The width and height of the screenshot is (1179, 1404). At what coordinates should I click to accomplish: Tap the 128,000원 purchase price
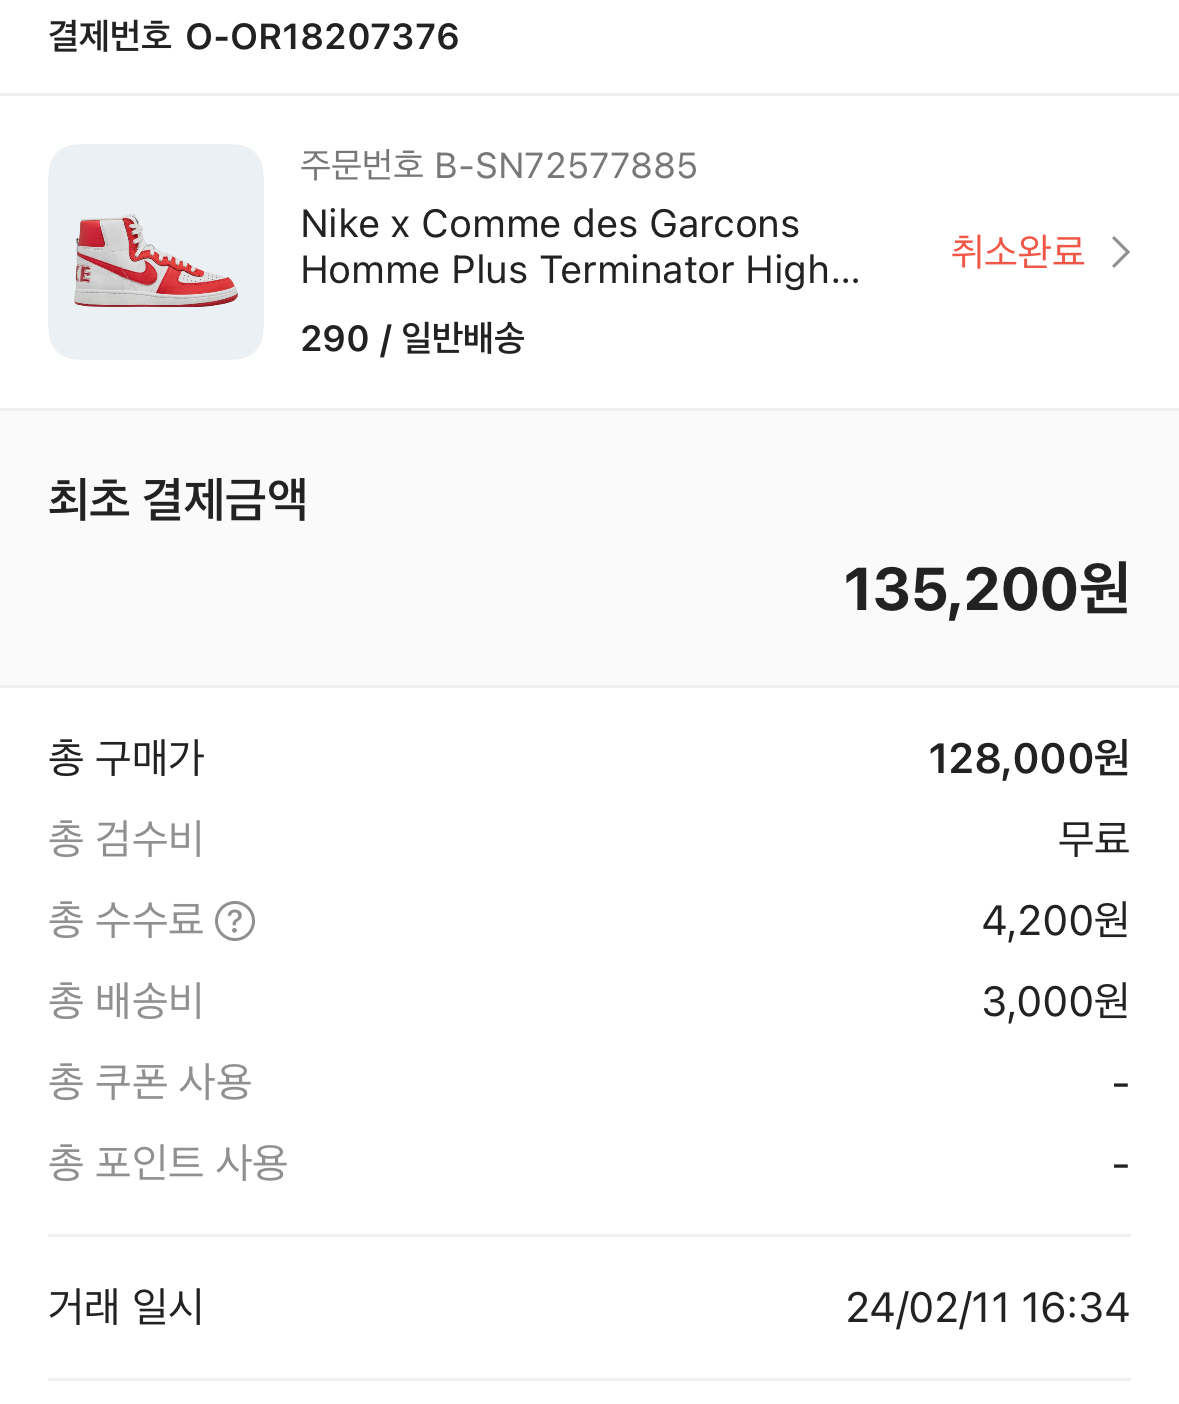1029,759
